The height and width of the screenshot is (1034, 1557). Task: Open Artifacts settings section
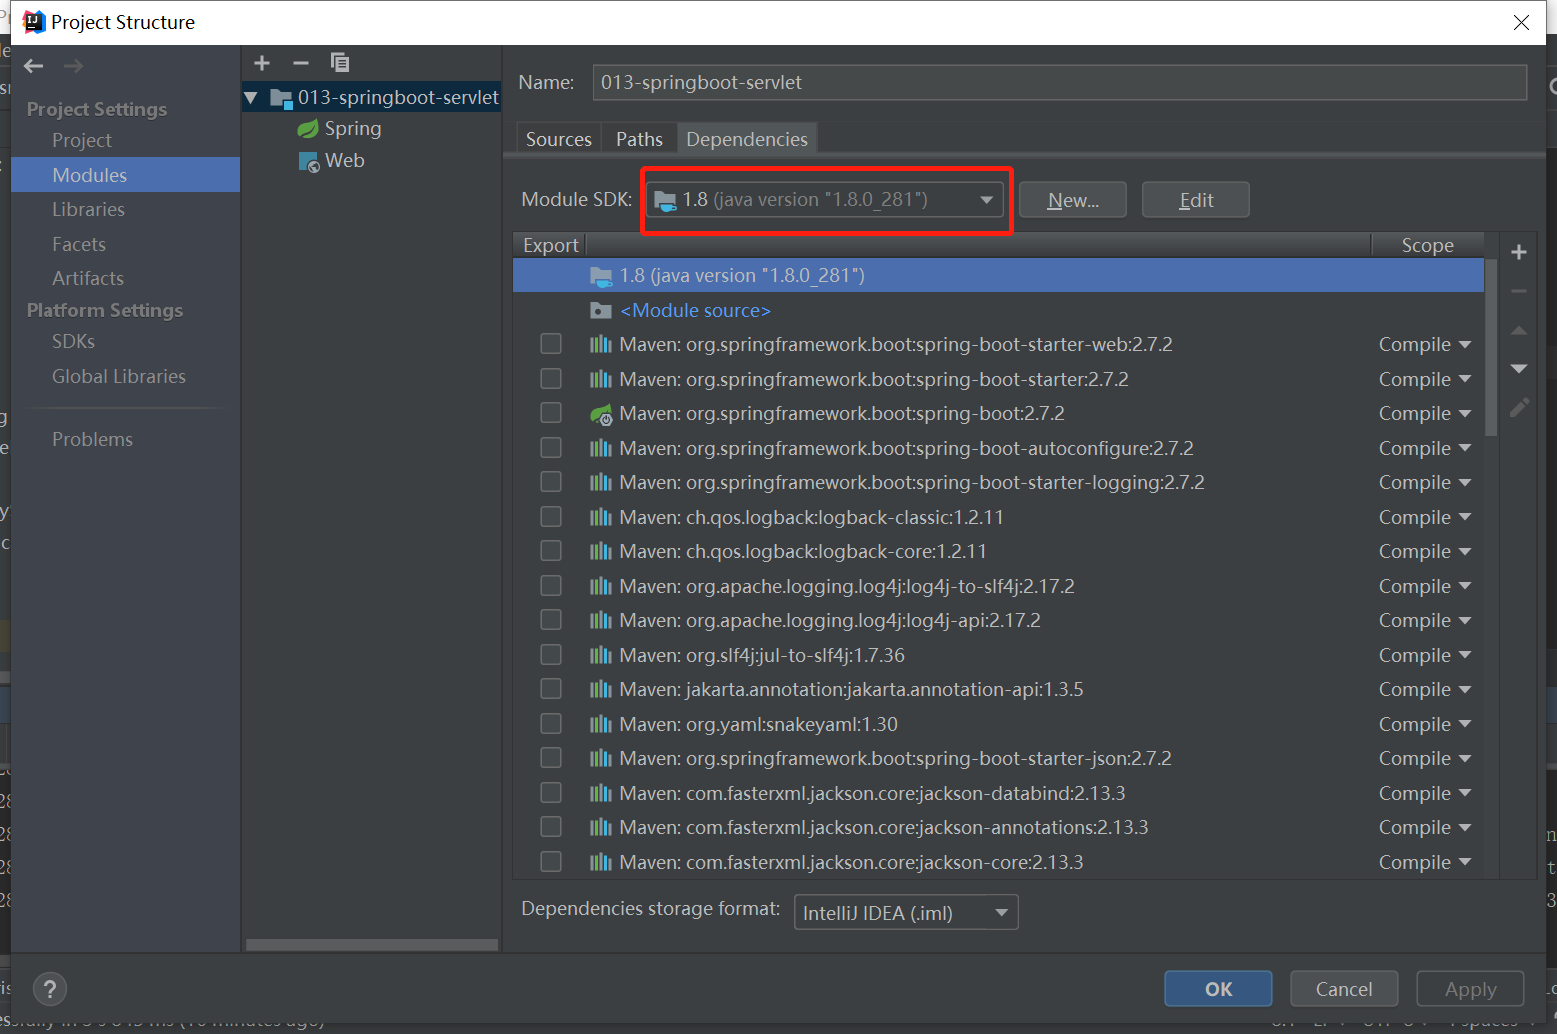click(88, 279)
